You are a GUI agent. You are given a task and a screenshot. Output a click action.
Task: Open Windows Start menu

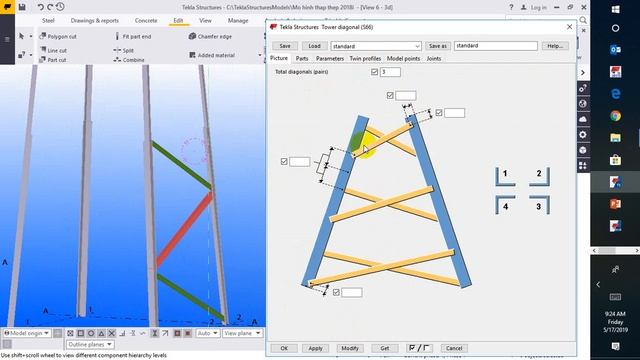[x=616, y=9]
